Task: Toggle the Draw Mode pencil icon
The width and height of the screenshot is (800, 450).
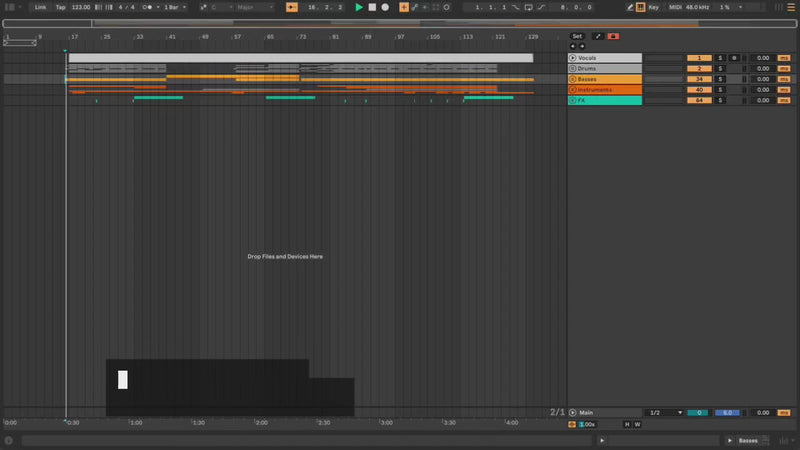Action: pos(642,7)
